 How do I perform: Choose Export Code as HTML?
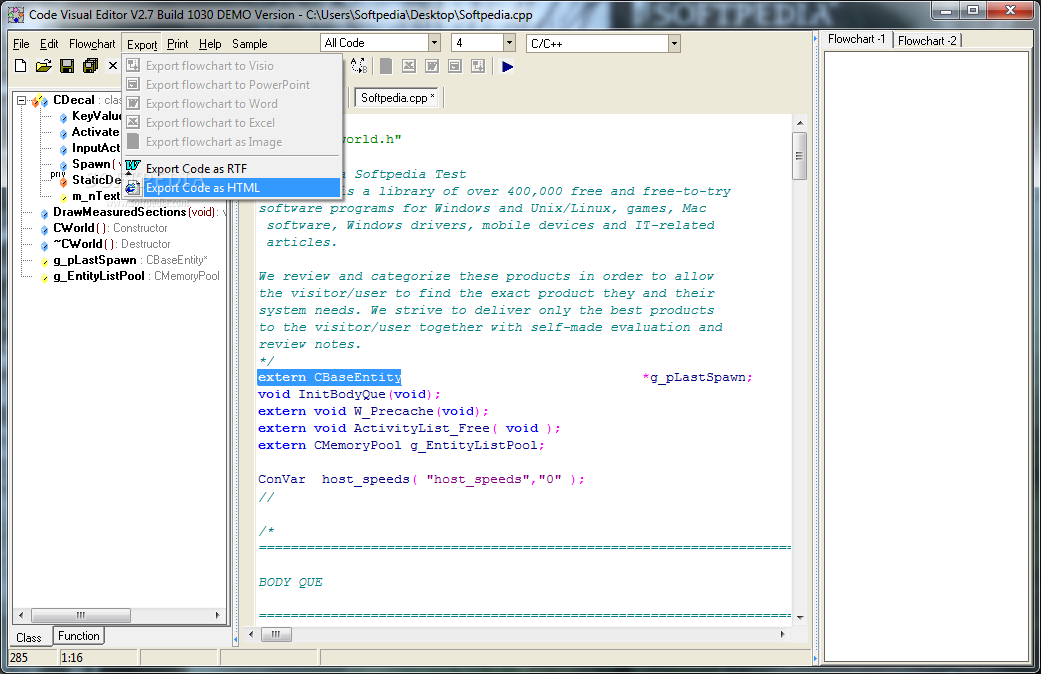[232, 188]
